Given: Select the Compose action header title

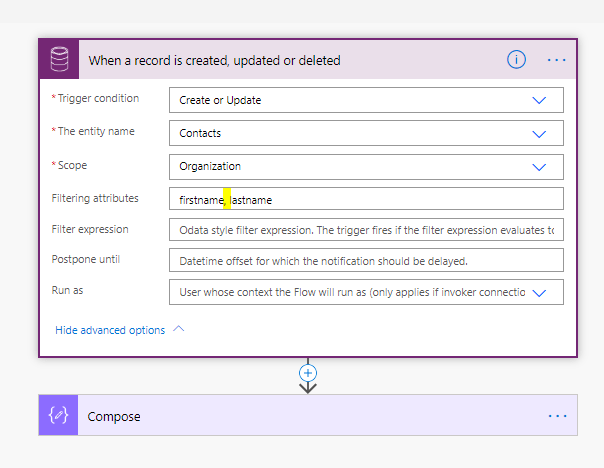Looking at the screenshot, I should [114, 416].
